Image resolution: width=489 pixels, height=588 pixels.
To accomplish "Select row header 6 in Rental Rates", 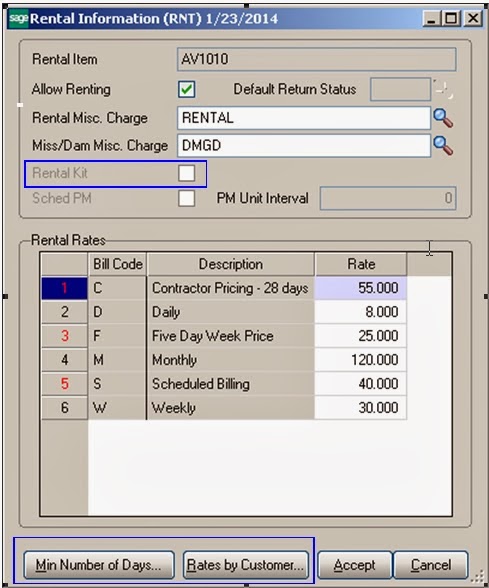I will (x=64, y=408).
